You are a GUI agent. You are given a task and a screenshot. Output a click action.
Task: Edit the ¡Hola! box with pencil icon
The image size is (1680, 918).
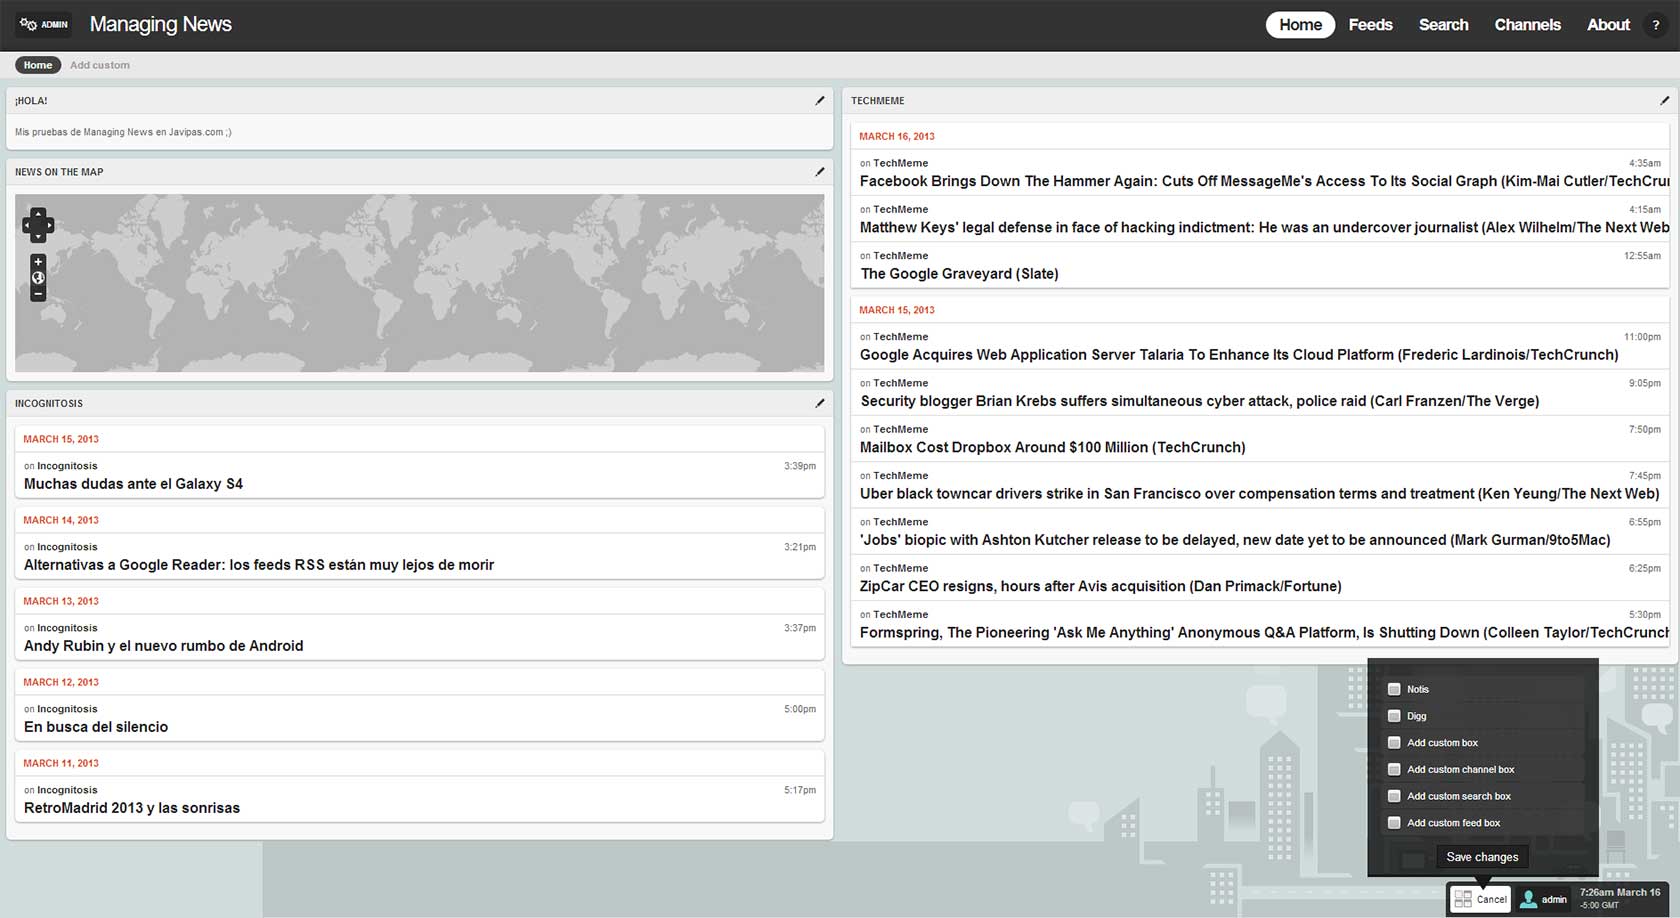pyautogui.click(x=820, y=101)
